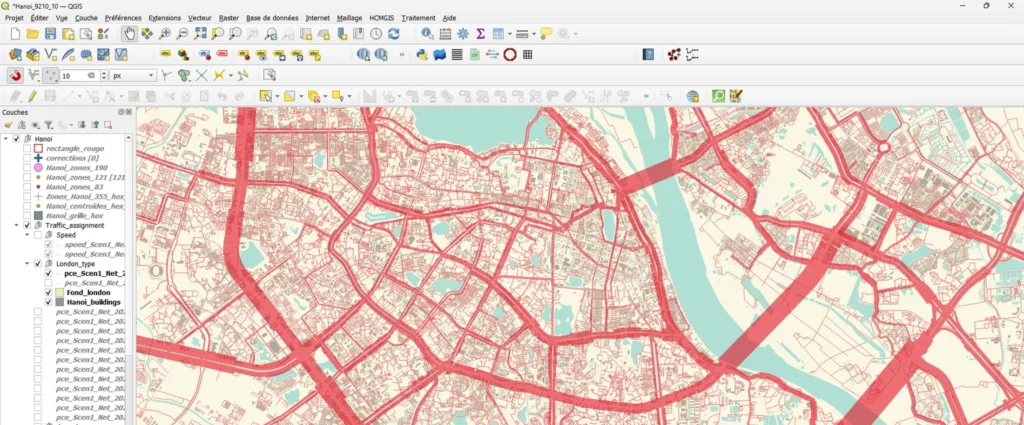Open the Python console
This screenshot has width=1024, height=425.
(422, 55)
